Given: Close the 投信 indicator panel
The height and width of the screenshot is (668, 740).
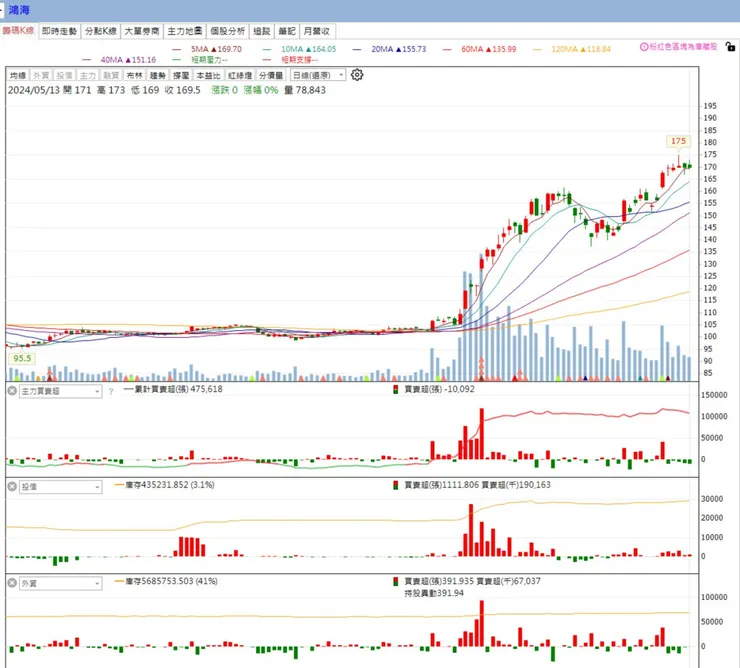Looking at the screenshot, I should coord(12,486).
